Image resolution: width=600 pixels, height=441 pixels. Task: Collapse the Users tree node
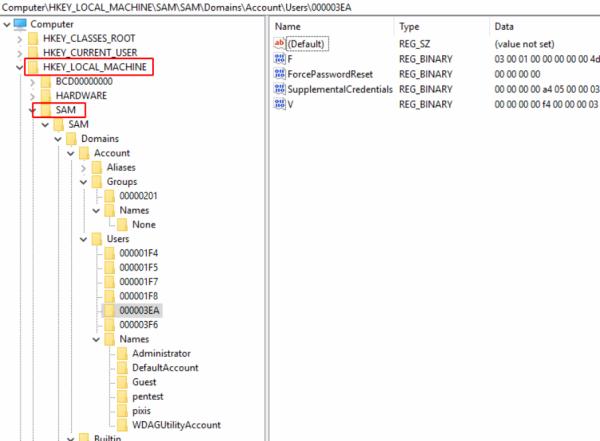click(x=83, y=239)
